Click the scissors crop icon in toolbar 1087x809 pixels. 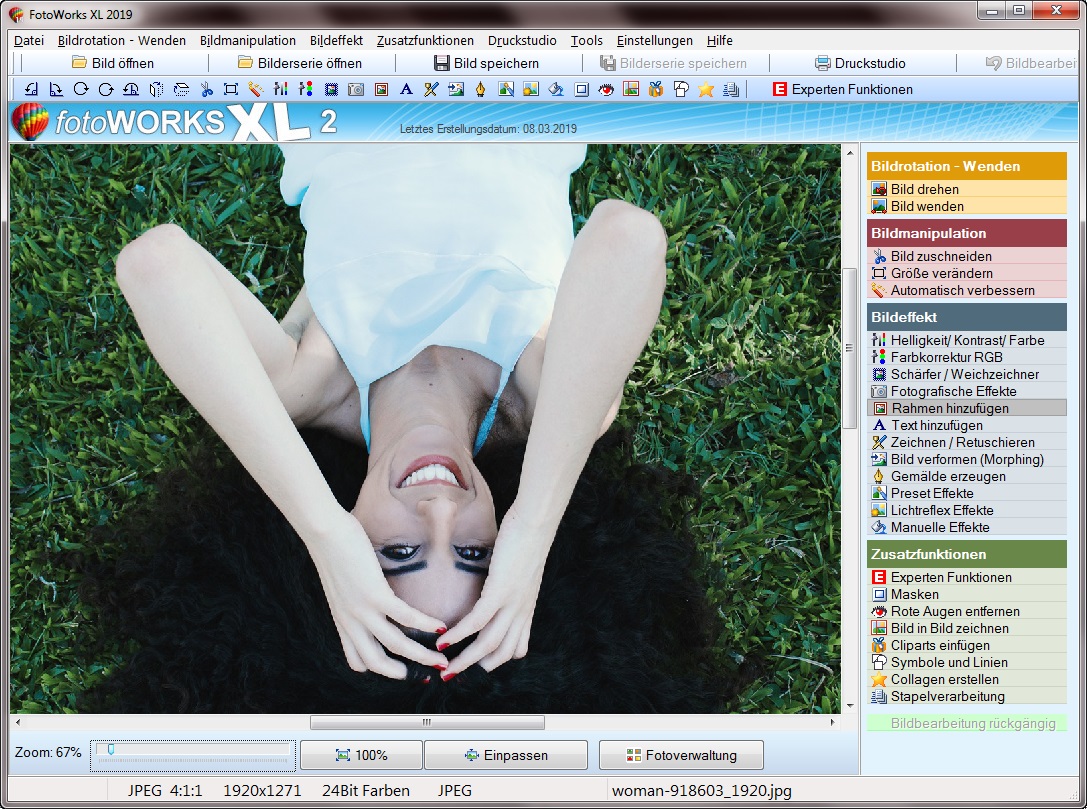[x=207, y=89]
